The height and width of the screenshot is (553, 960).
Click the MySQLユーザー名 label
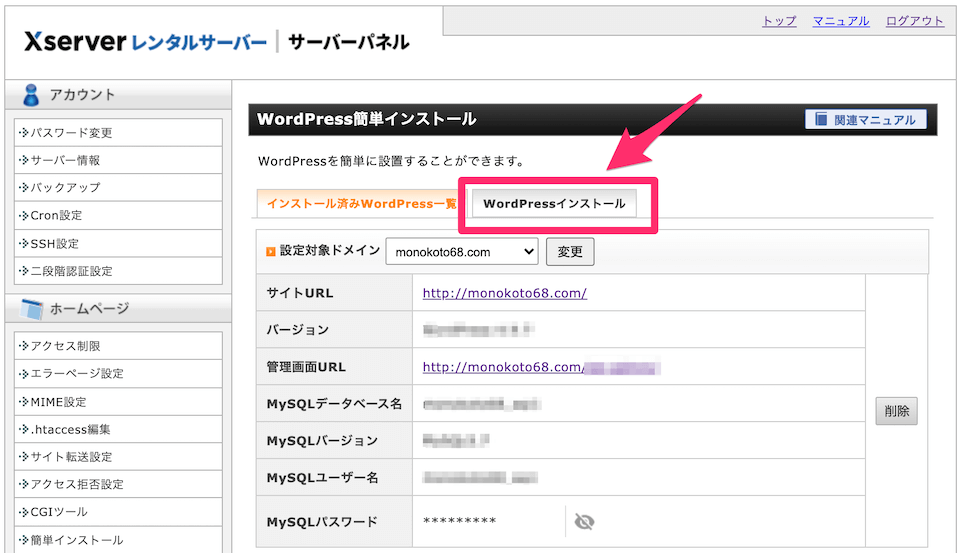[322, 477]
